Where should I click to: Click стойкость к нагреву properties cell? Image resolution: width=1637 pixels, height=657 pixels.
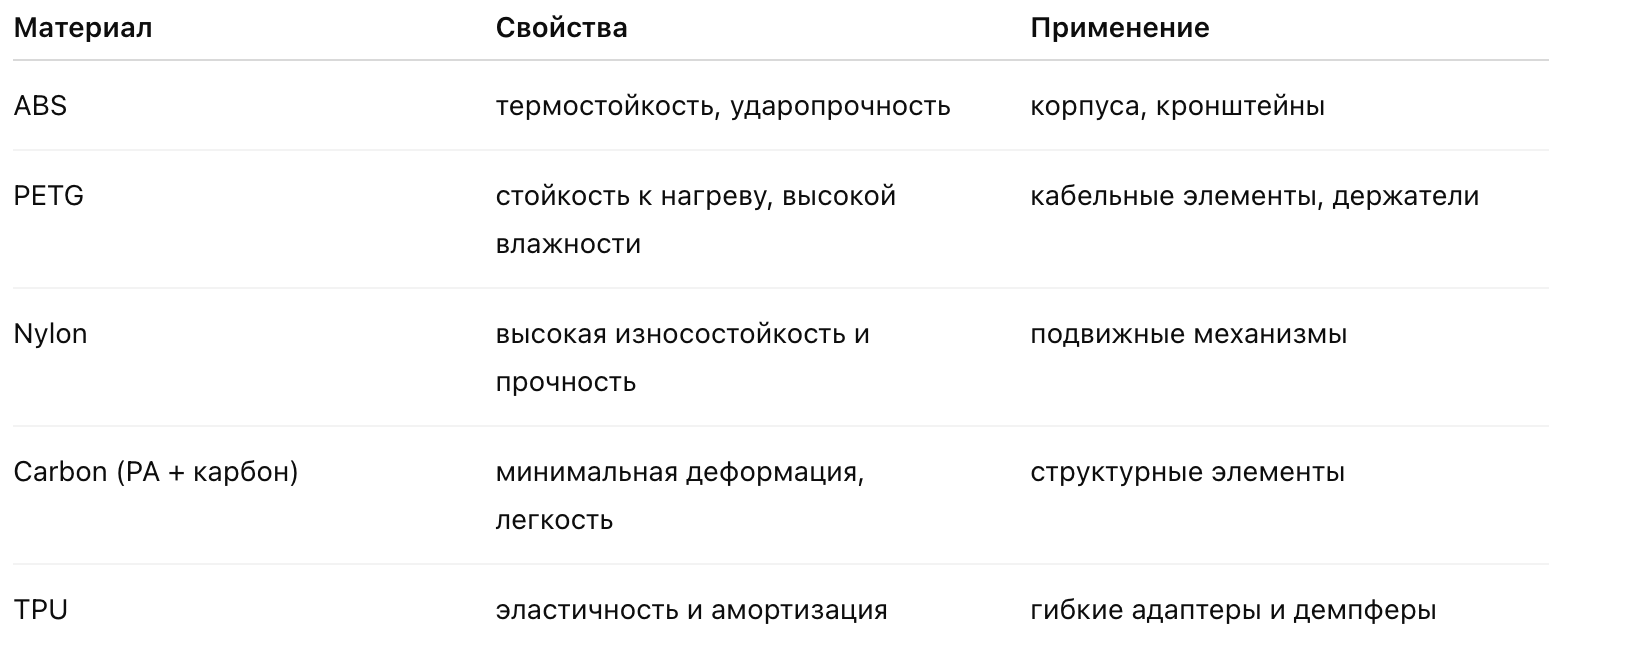695,197
